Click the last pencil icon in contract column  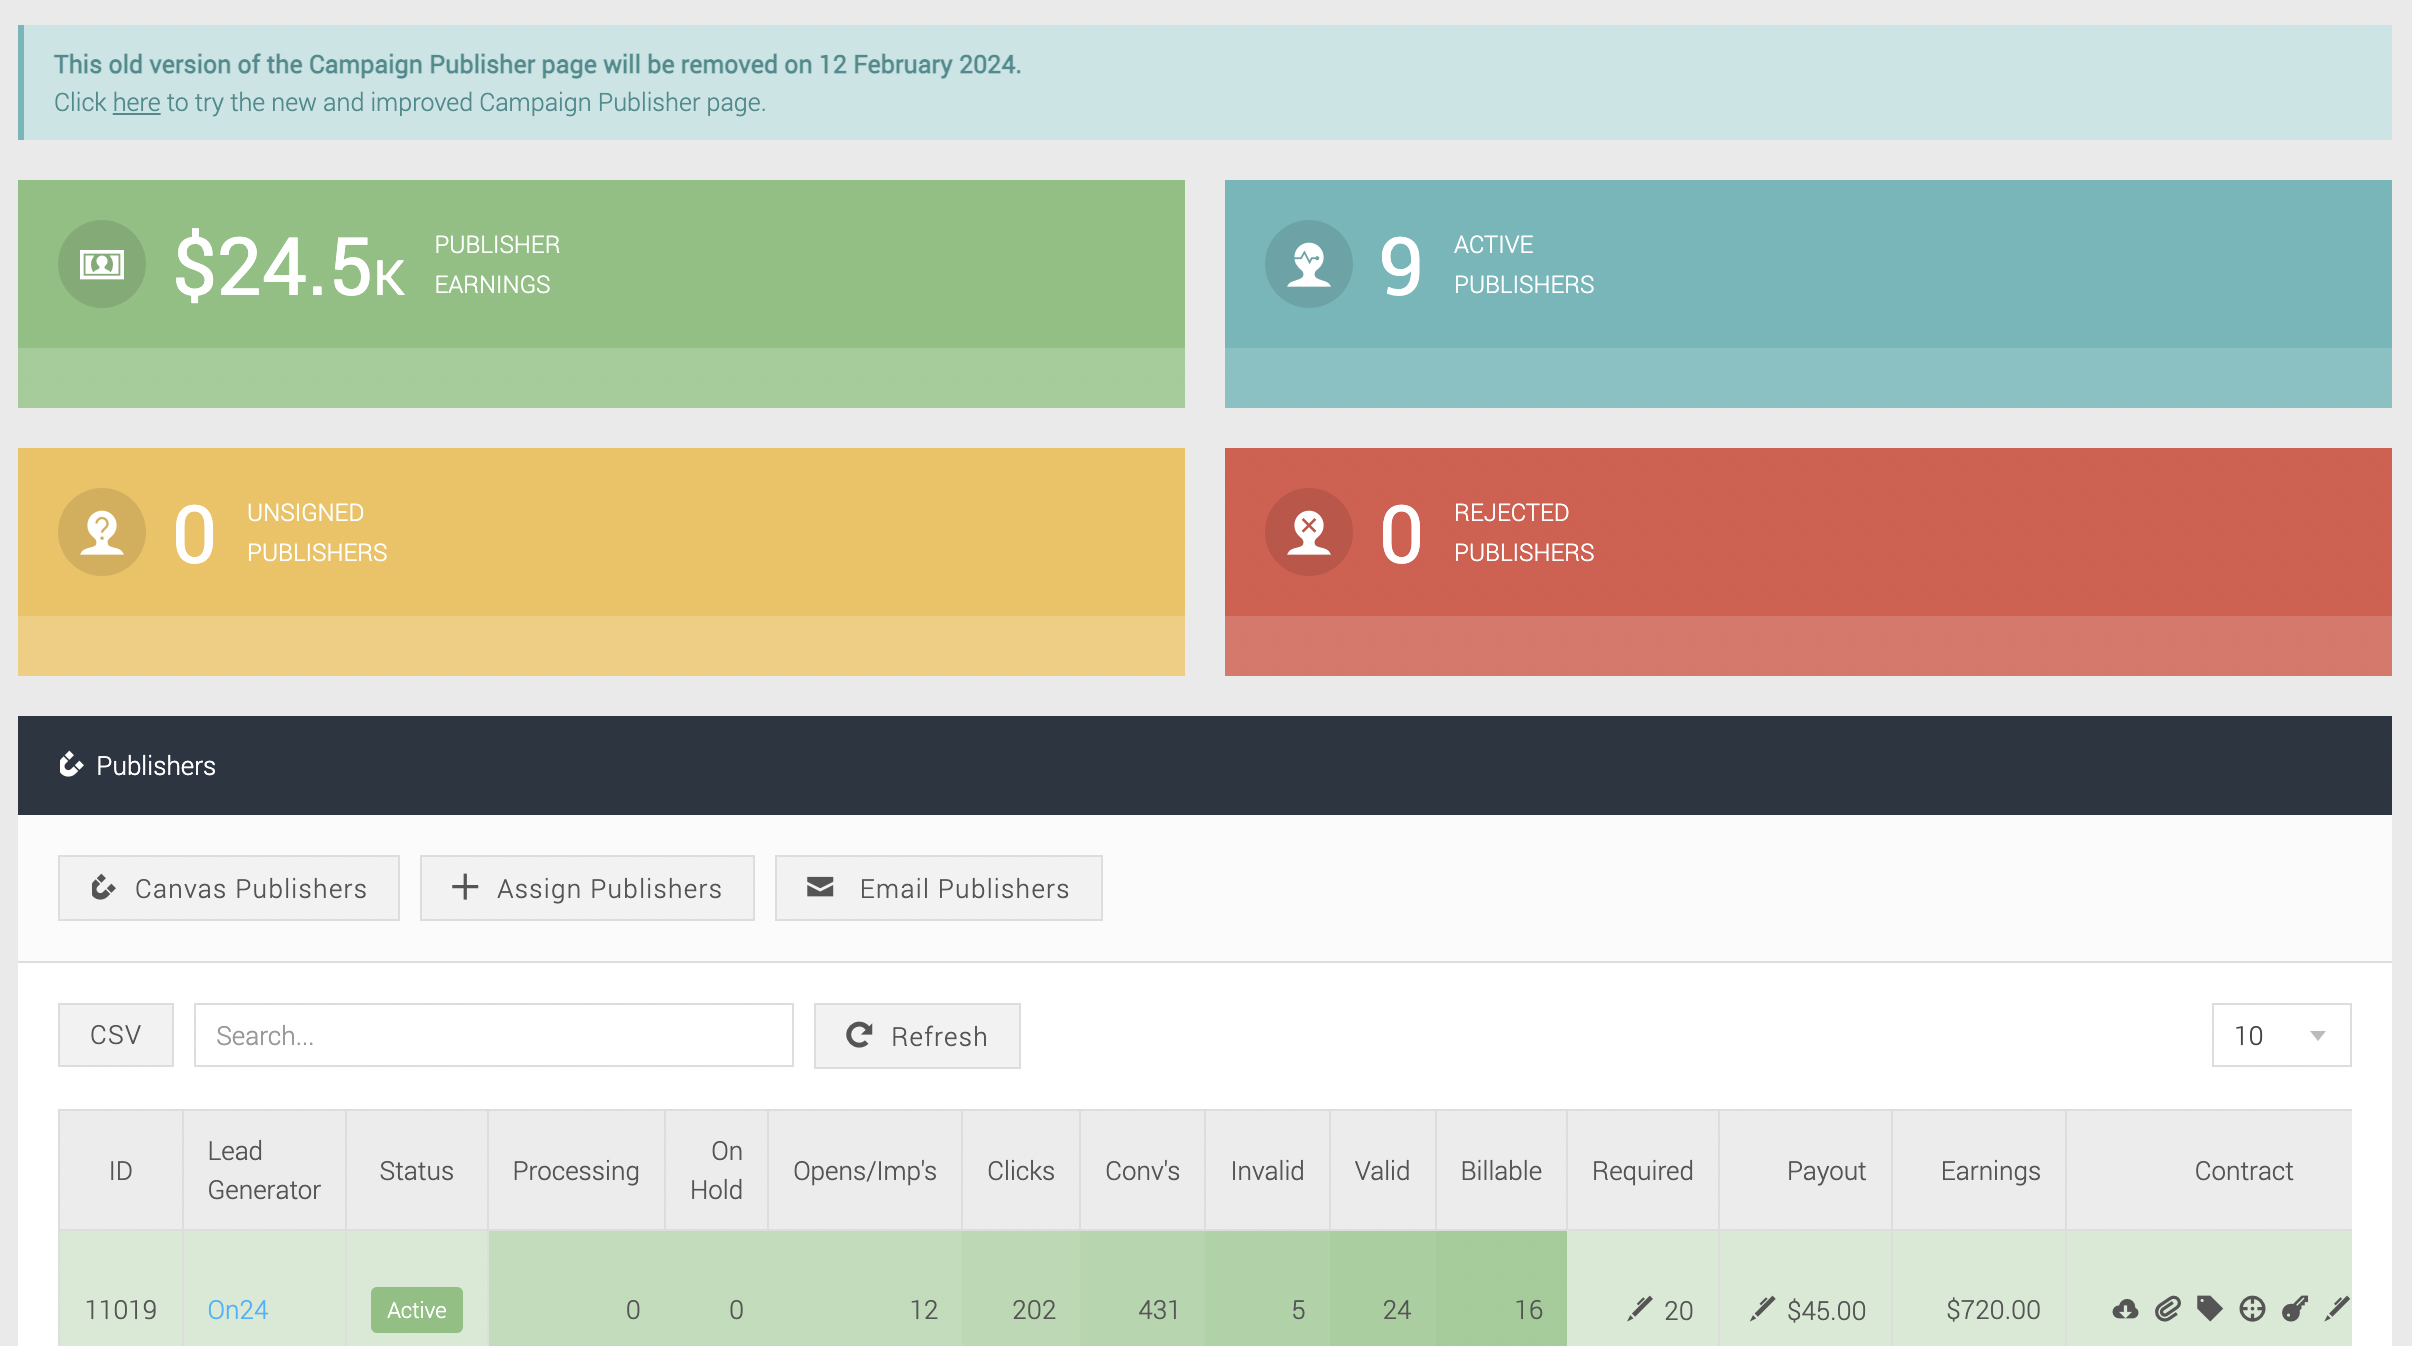point(2337,1308)
